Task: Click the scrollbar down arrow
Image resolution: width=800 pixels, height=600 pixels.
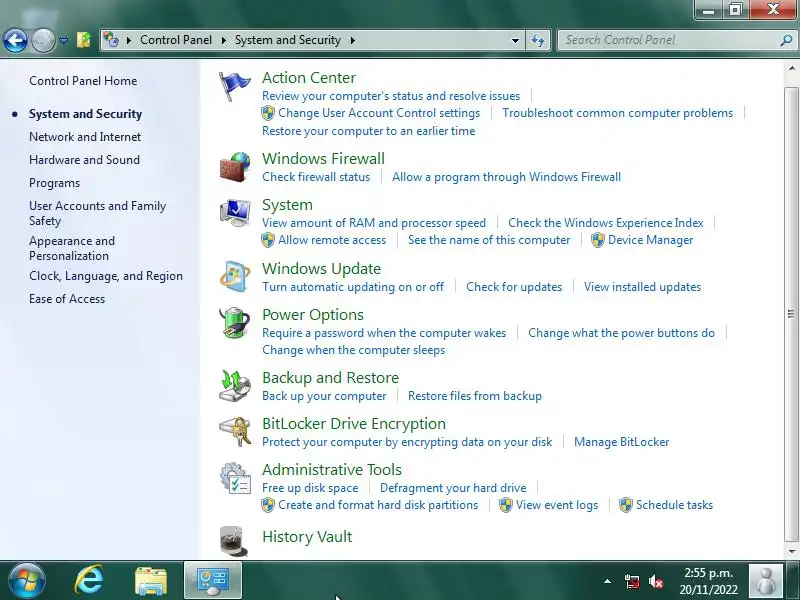Action: pos(791,552)
